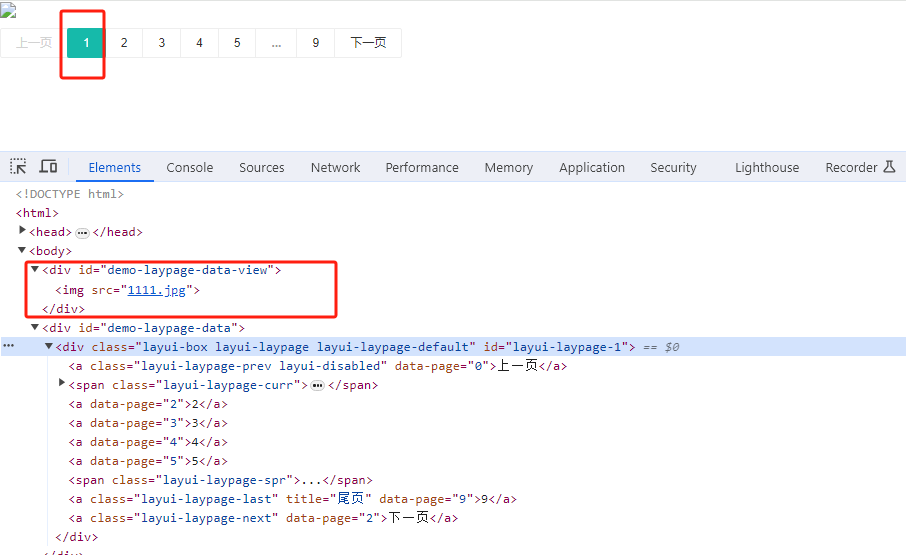Select the layui-laypage-spr span row
906x555 pixels.
[x=221, y=480]
